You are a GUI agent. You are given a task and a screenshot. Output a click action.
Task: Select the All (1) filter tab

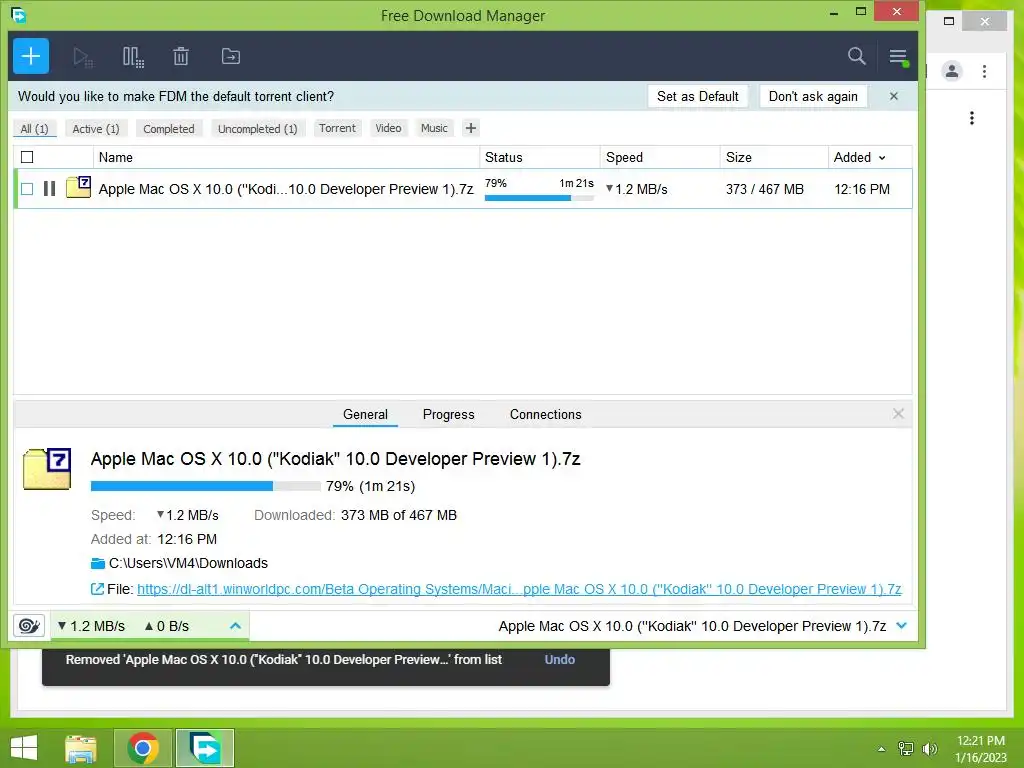point(35,129)
